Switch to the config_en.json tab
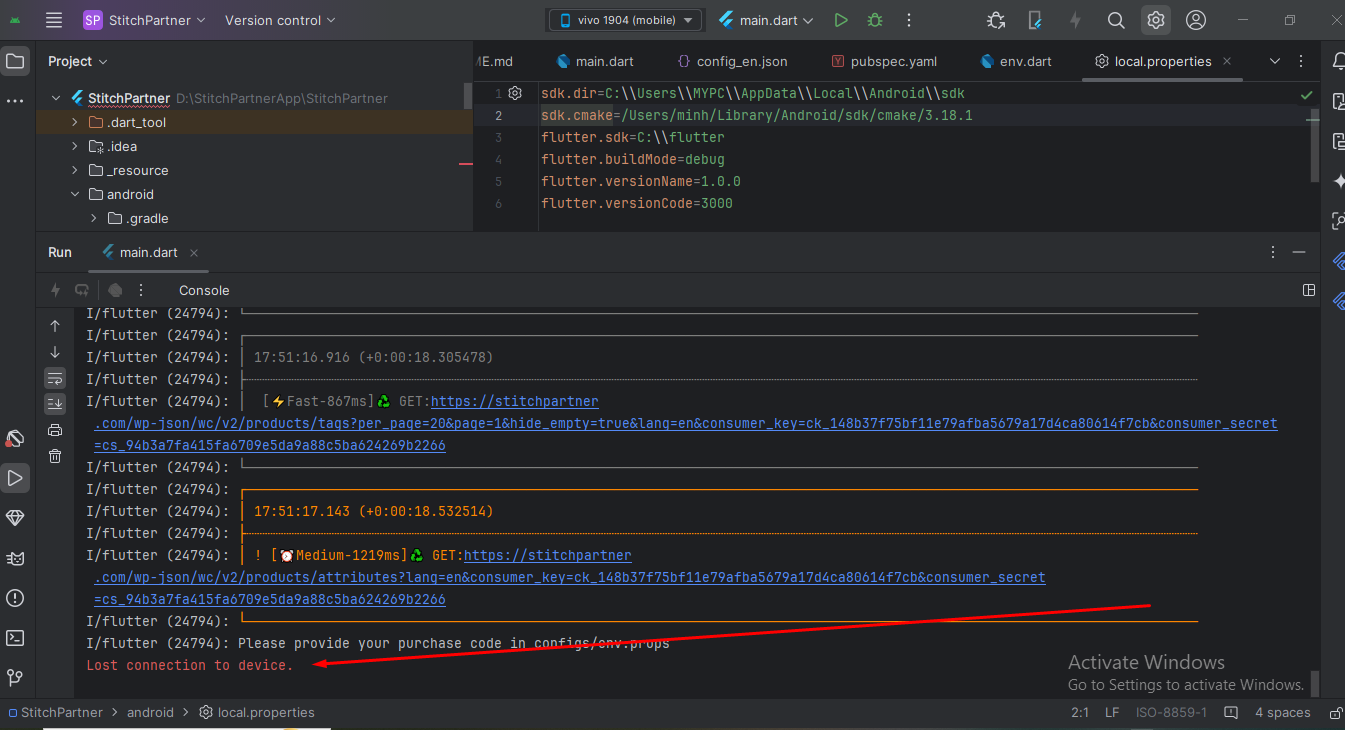The height and width of the screenshot is (730, 1345). tap(733, 61)
